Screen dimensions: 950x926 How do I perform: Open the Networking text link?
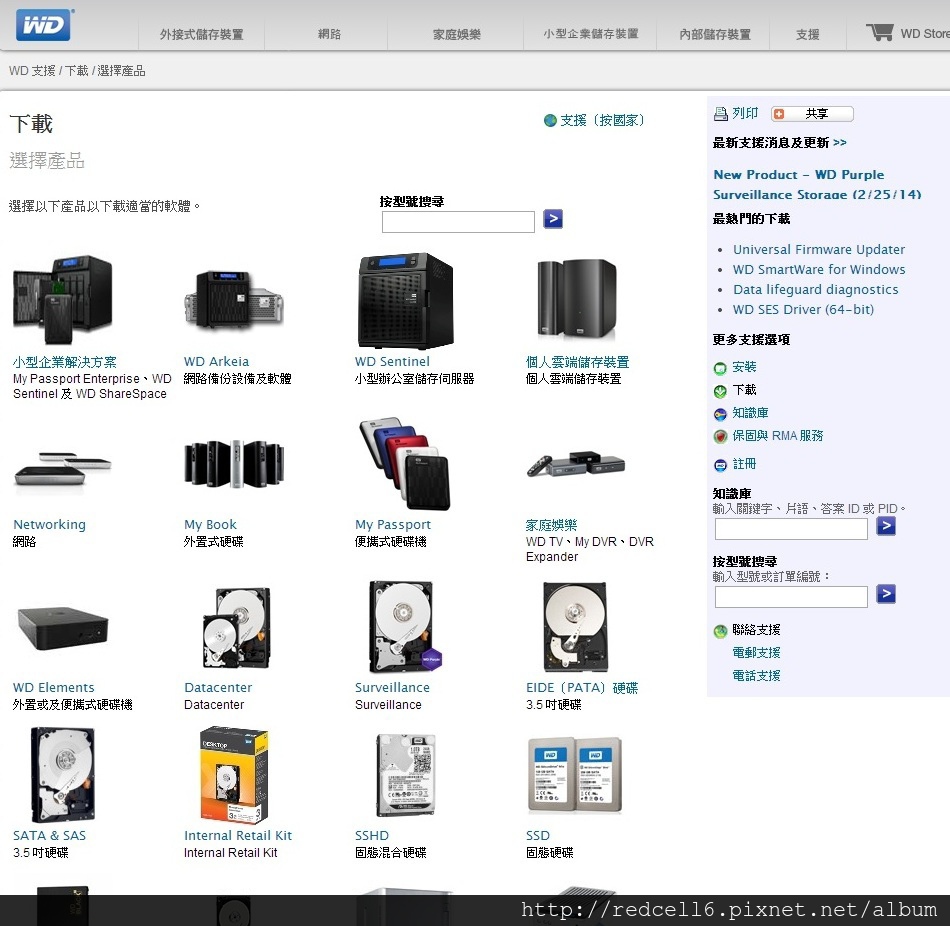pyautogui.click(x=49, y=525)
